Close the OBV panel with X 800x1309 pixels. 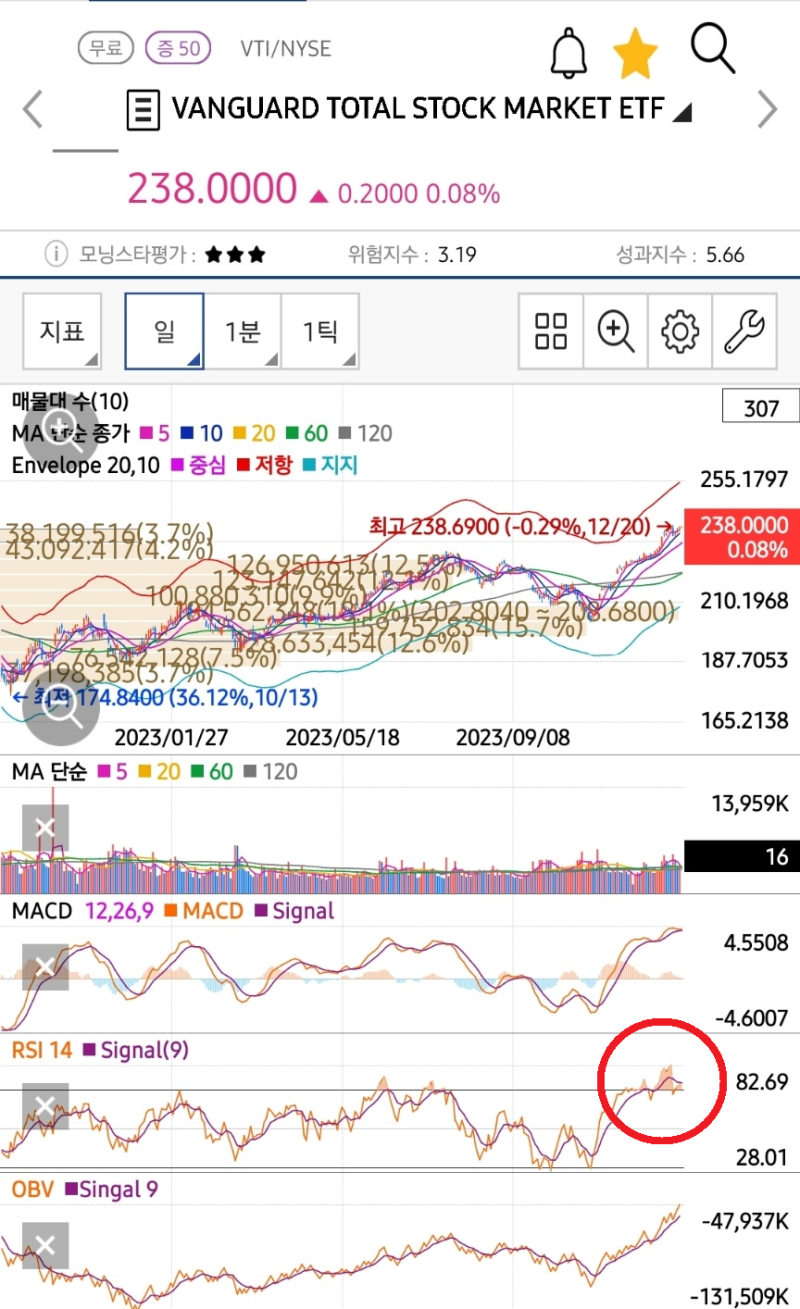(45, 1245)
